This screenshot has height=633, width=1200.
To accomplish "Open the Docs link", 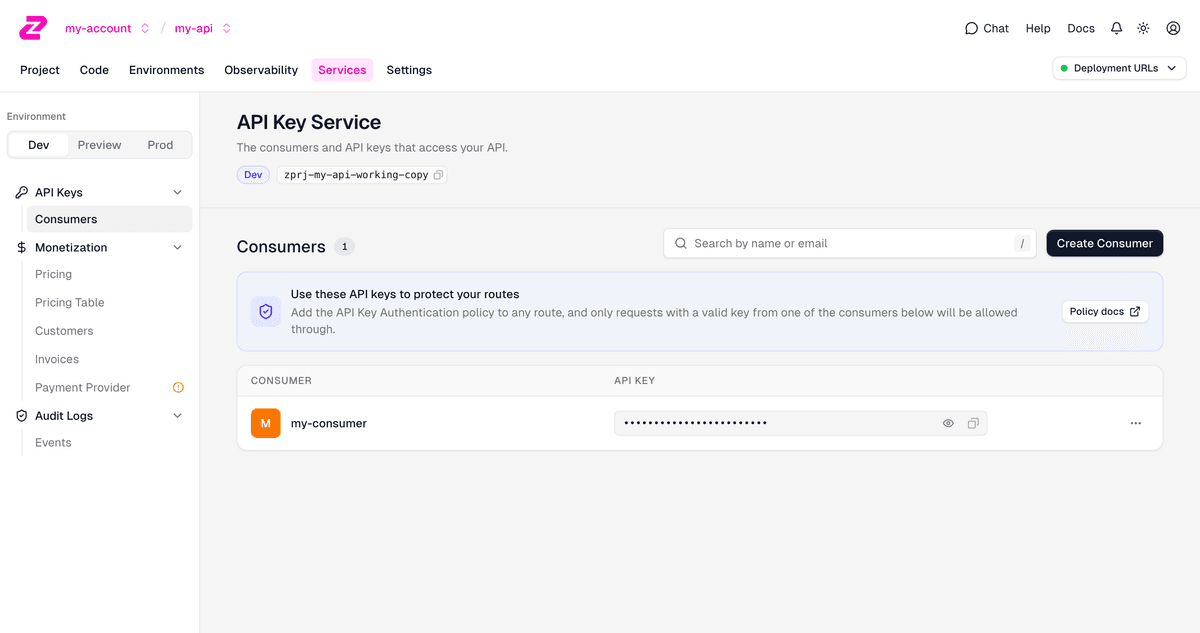I will click(1081, 28).
